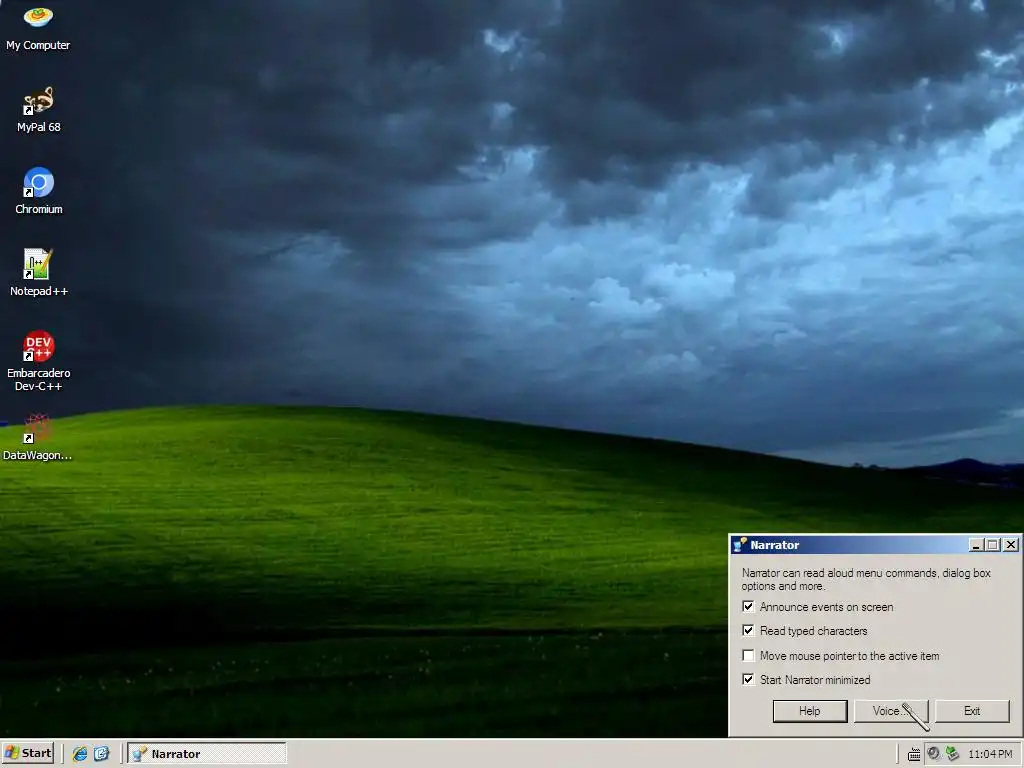1024x768 pixels.
Task: Select the Notepad++ desktop shortcut
Action: tap(39, 273)
